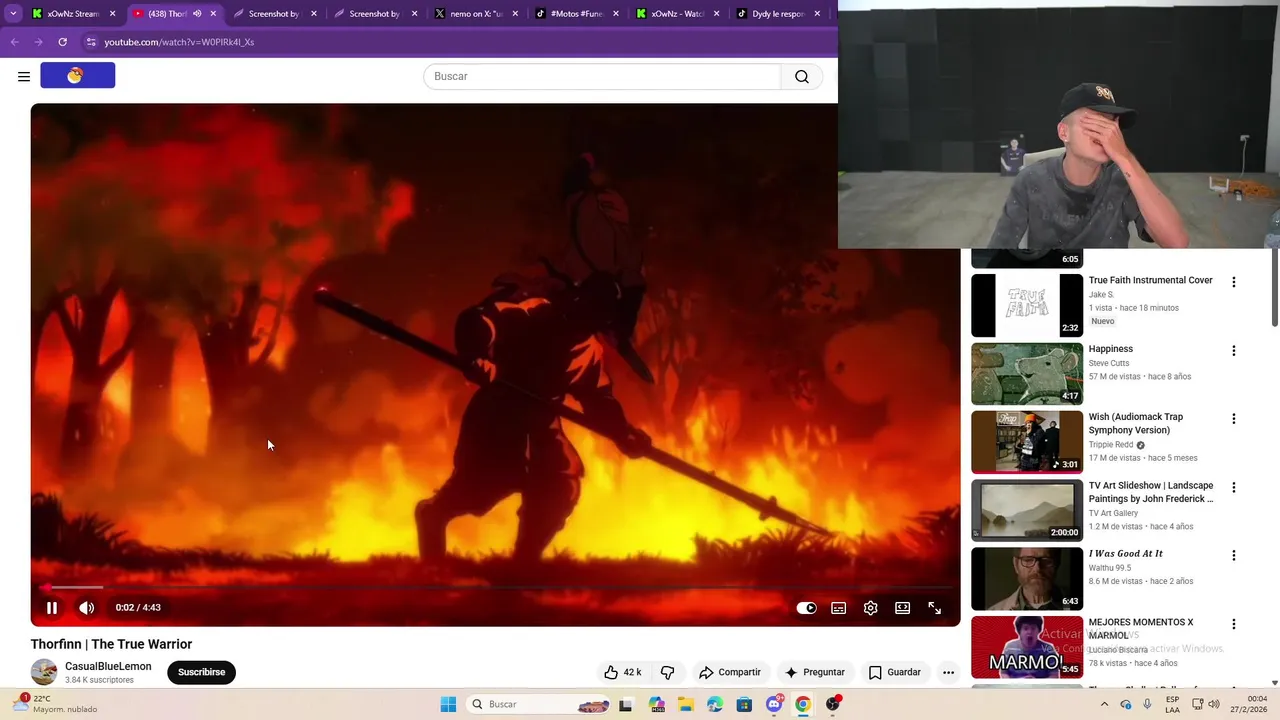Click the Preguntar button

(815, 672)
